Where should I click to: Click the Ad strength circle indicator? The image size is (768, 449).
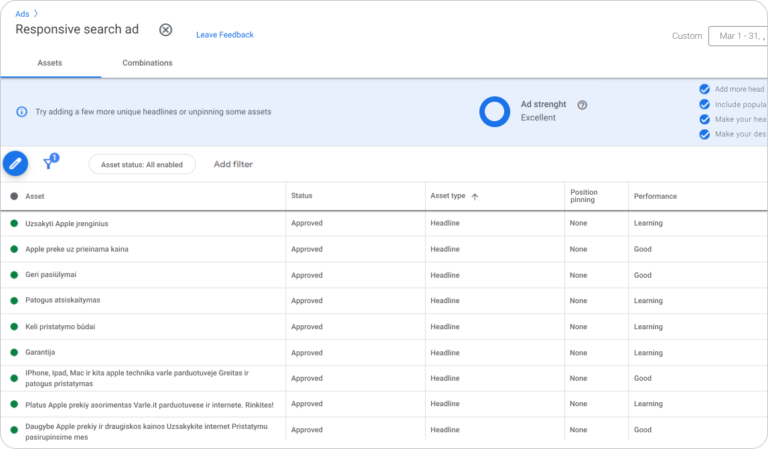(494, 112)
